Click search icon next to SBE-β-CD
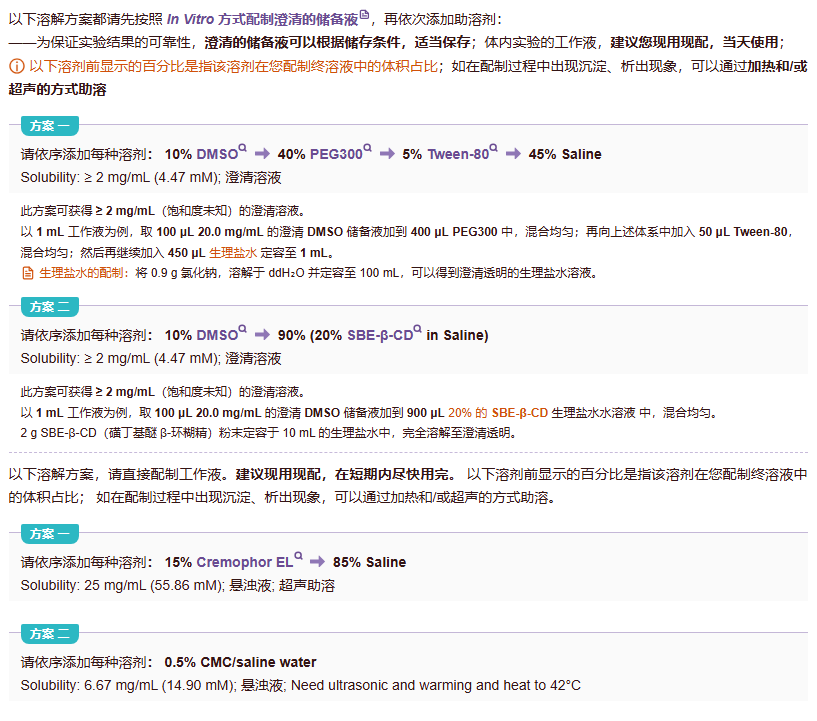The width and height of the screenshot is (817, 721). tap(417, 329)
